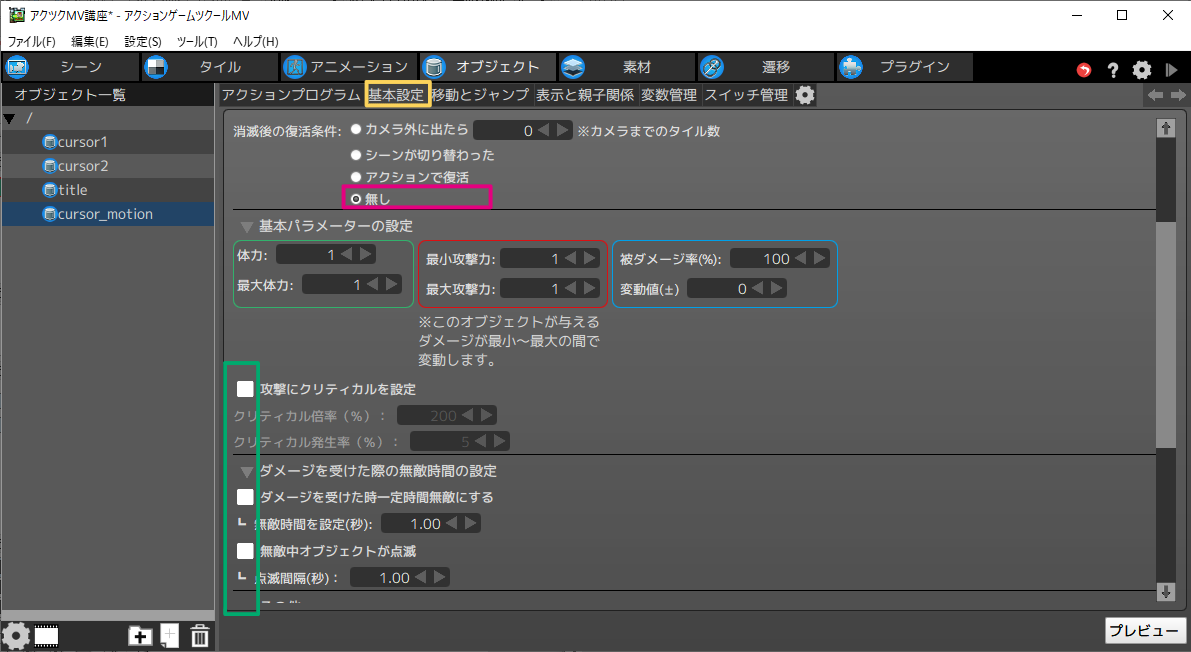Collapse the root folder in object list
Viewport: 1191px width, 652px height.
tap(10, 119)
